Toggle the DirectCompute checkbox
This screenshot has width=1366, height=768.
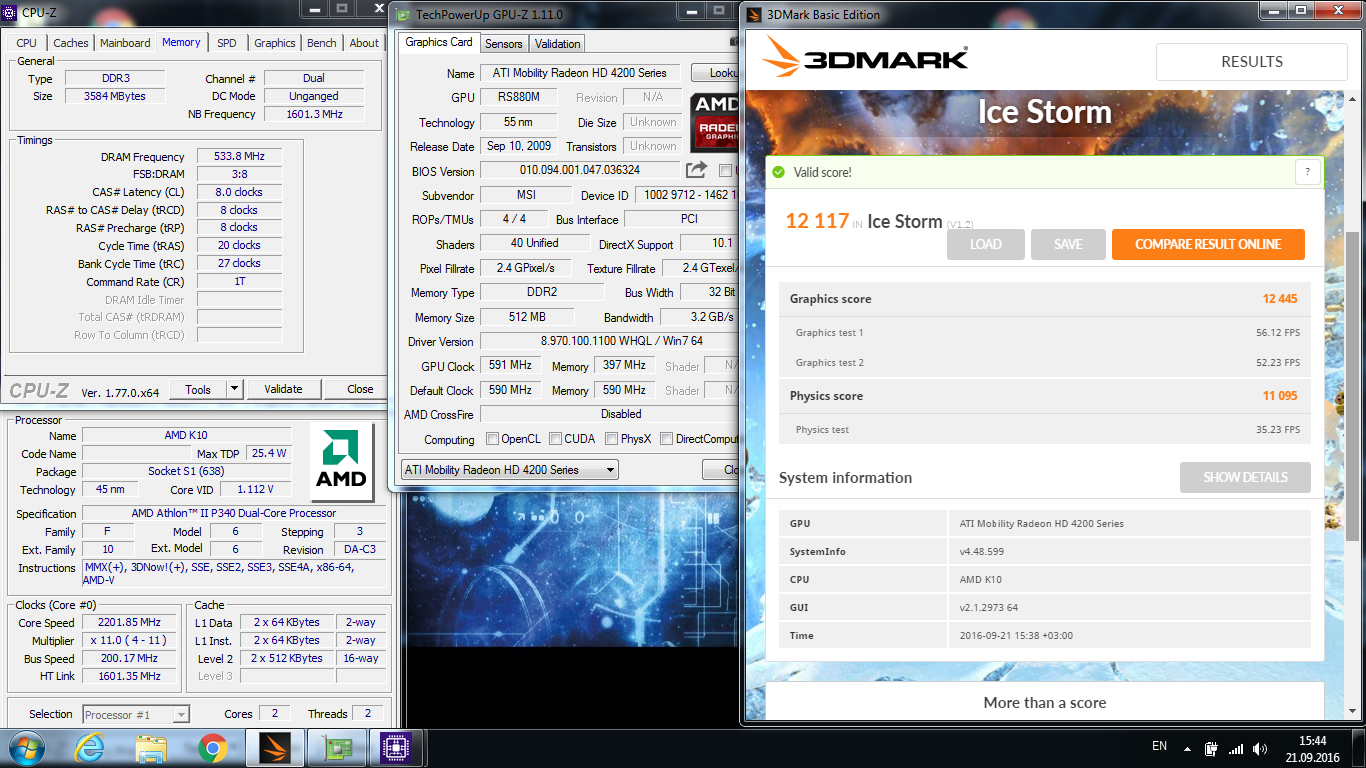(x=666, y=438)
